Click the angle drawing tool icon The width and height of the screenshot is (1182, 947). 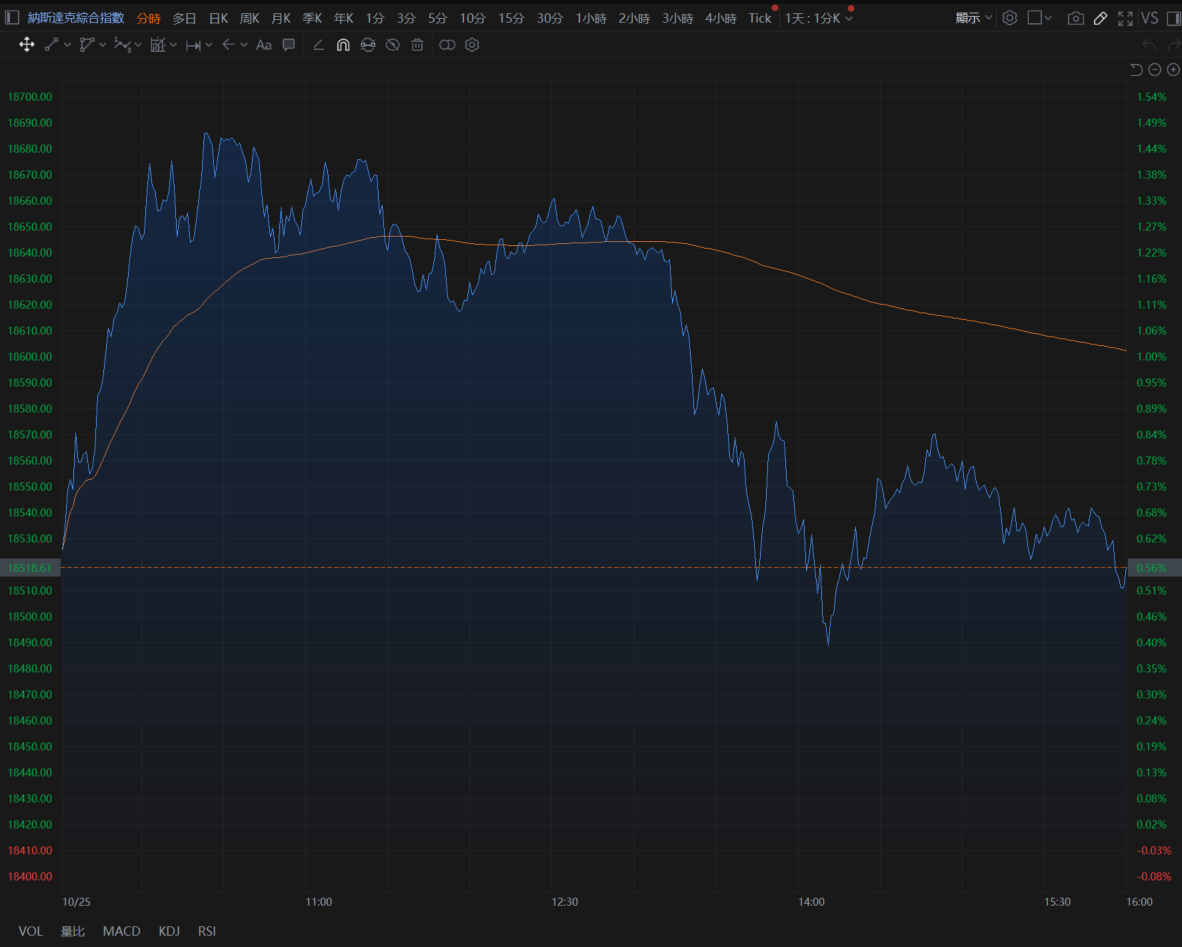pos(319,45)
